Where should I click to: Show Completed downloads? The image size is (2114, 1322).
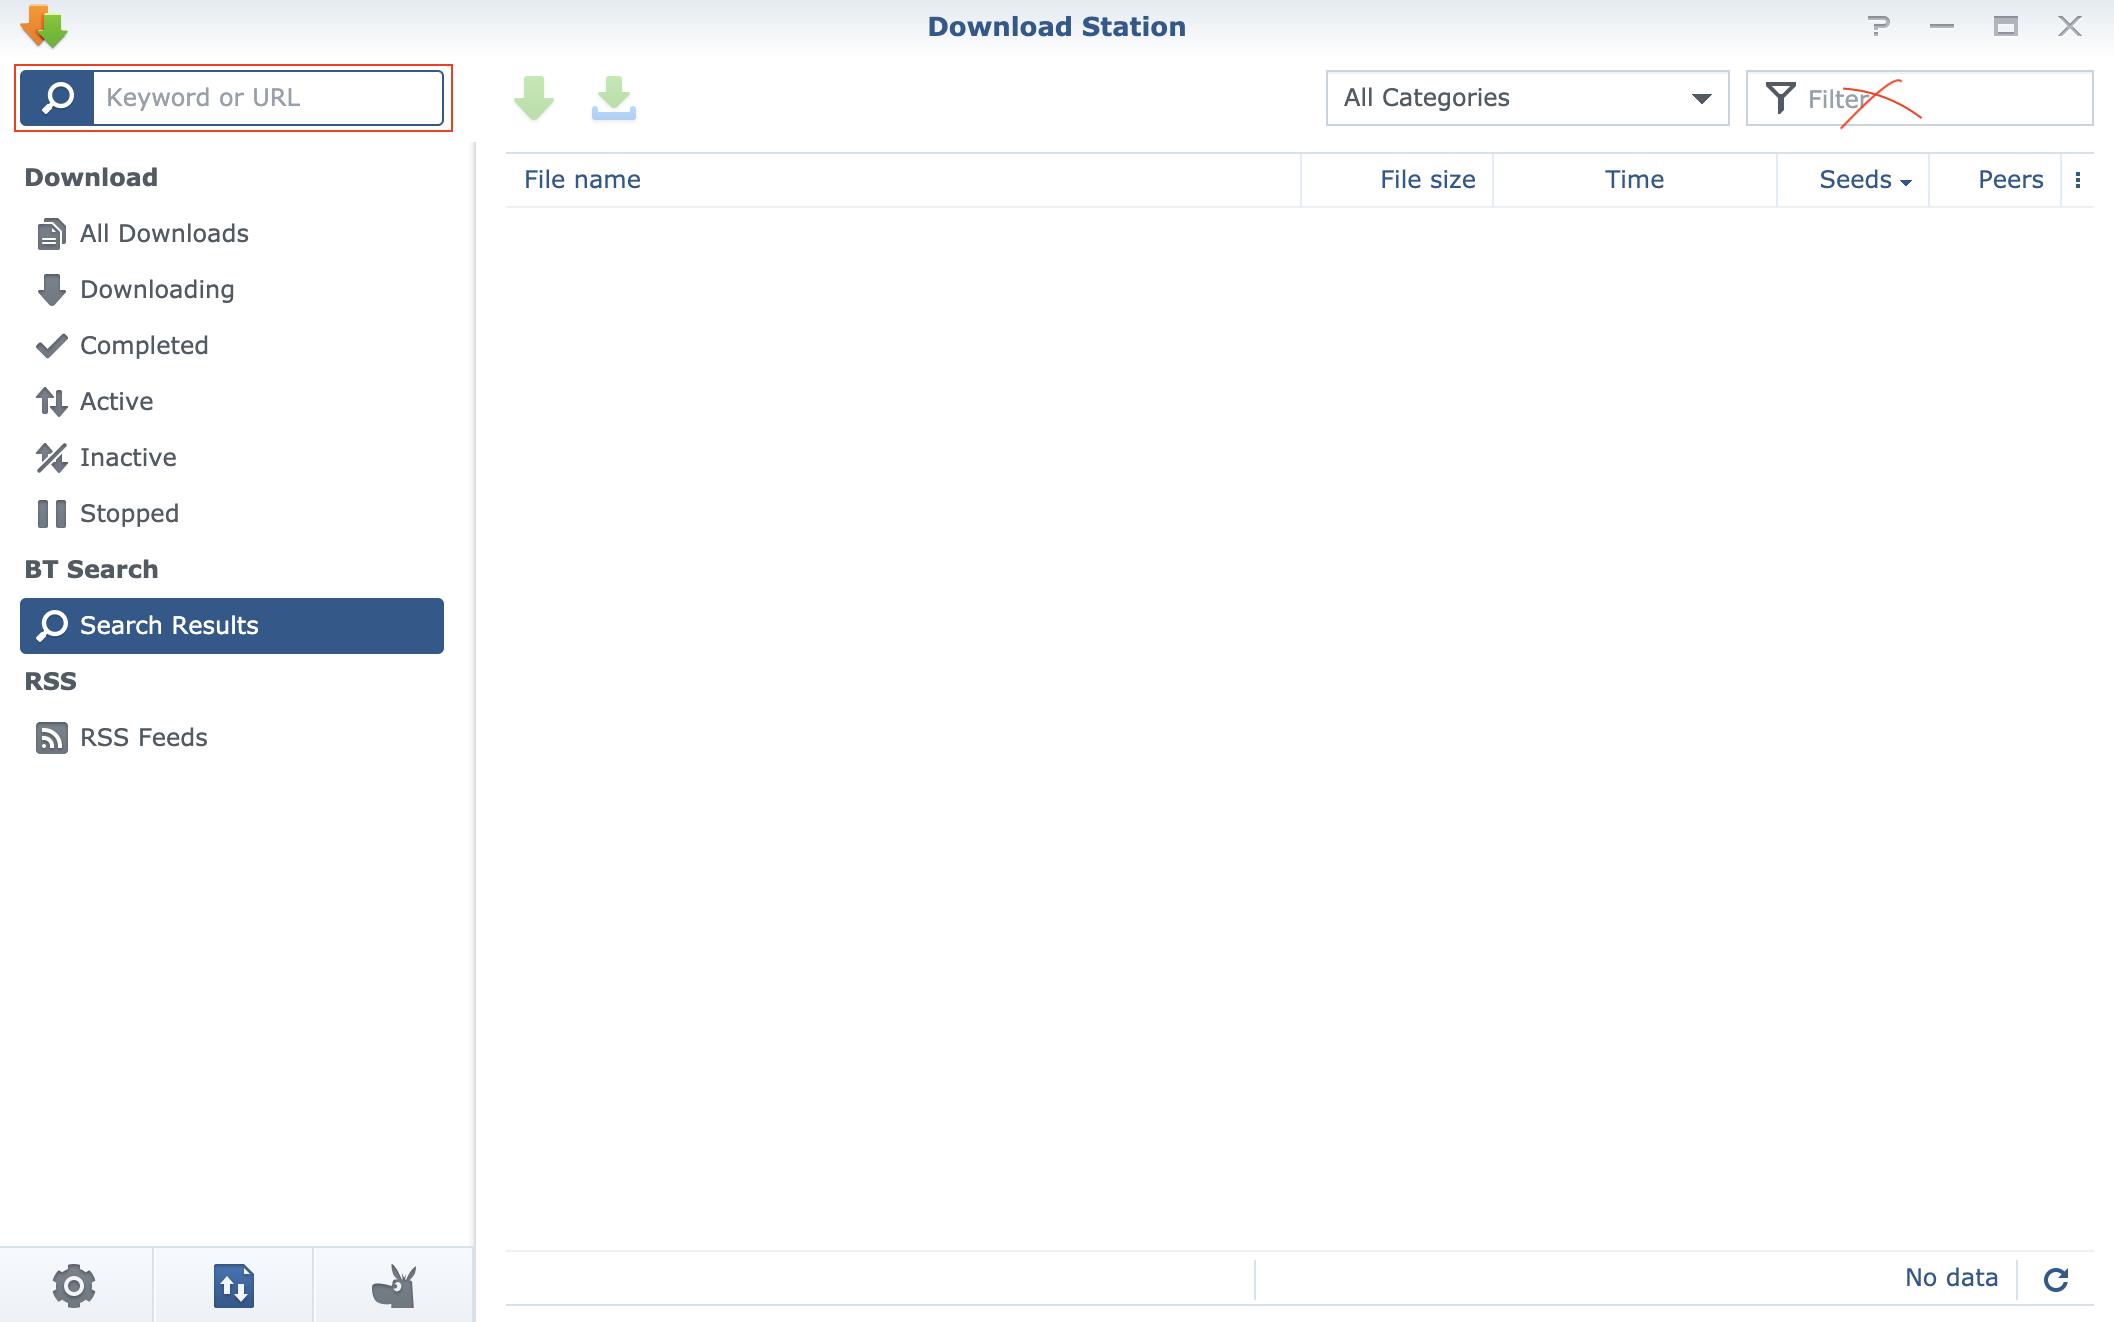pyautogui.click(x=144, y=345)
